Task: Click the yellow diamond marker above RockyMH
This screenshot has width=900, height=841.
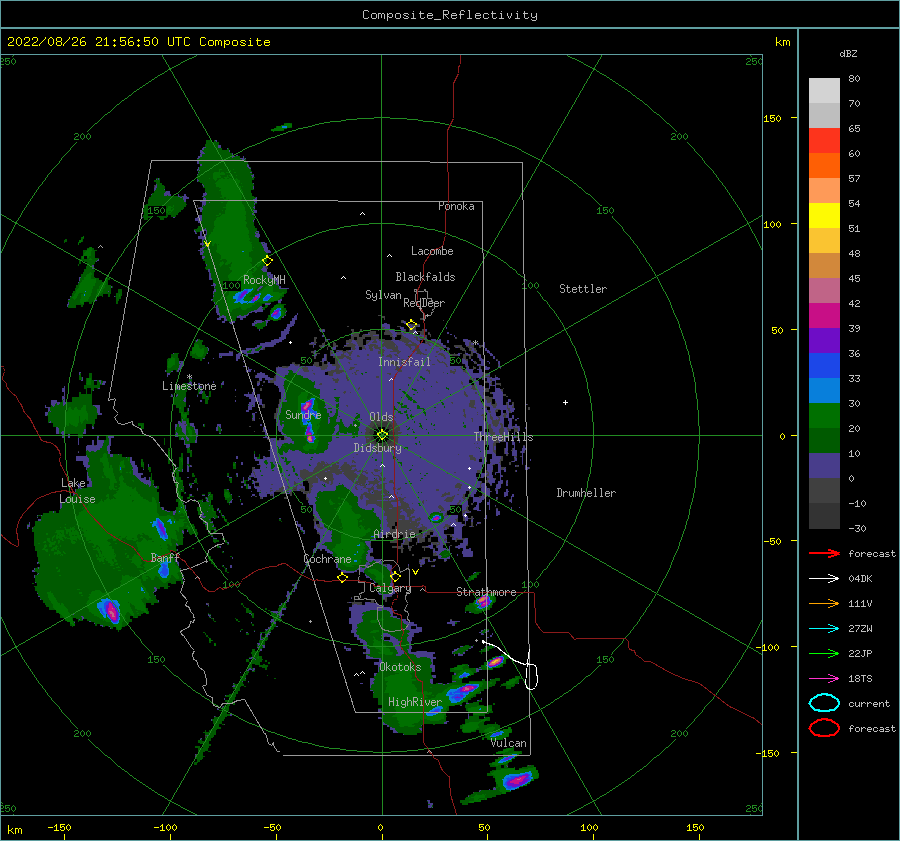Action: point(267,261)
